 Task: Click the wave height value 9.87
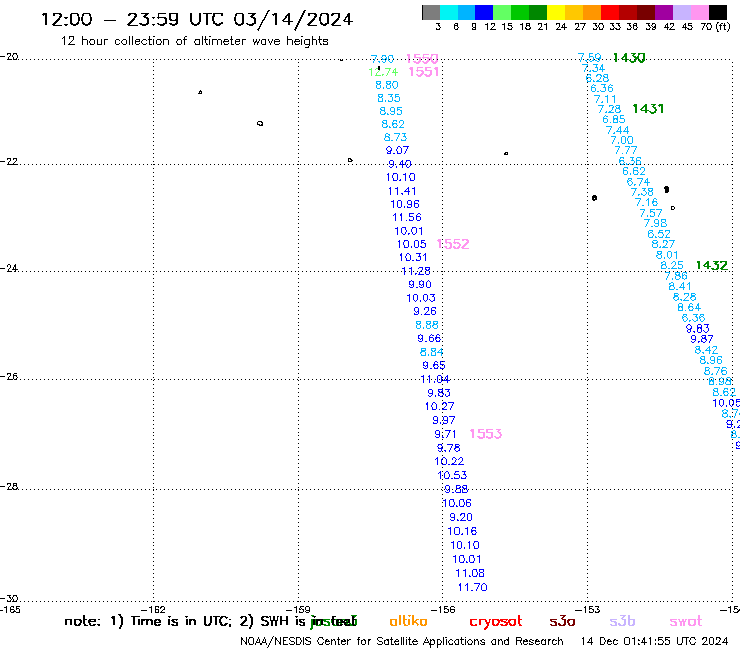702,339
